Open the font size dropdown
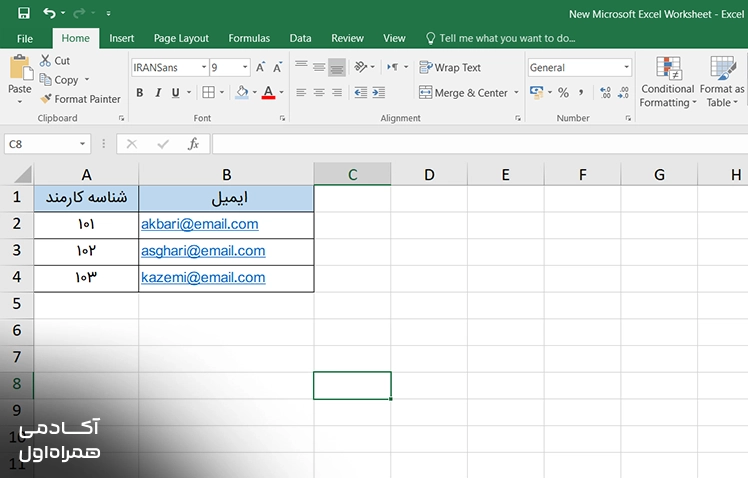The height and width of the screenshot is (478, 748). [245, 67]
